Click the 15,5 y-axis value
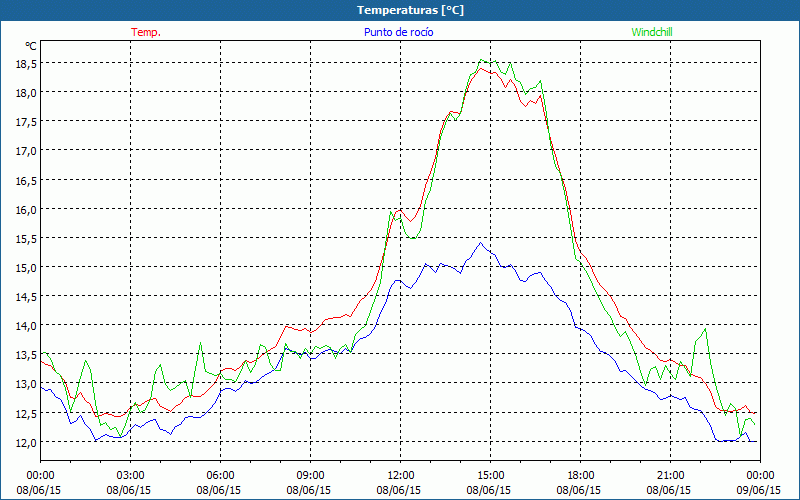Screen dimensions: 800x500 pos(26,238)
